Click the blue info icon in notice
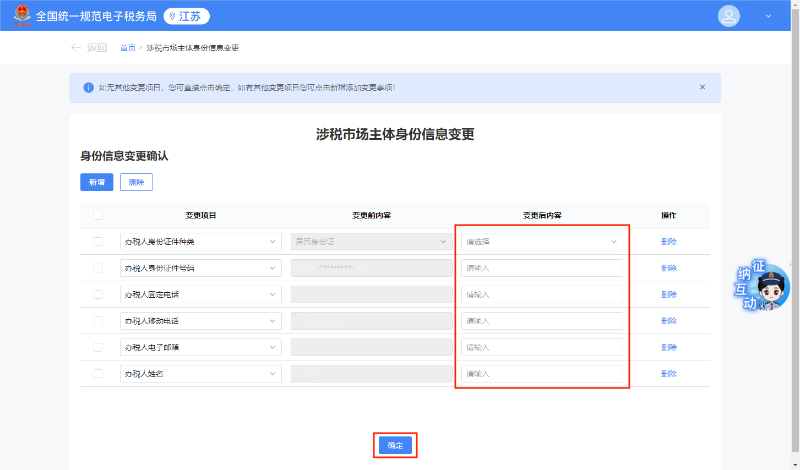Viewport: 800px width, 470px height. pos(88,87)
